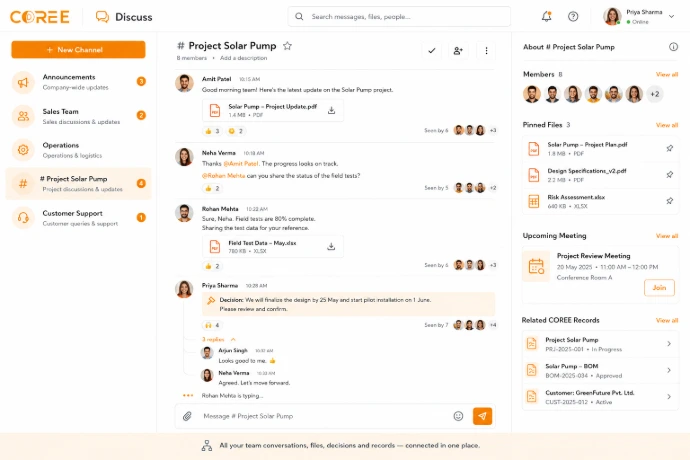Join the Project Review Meeting
This screenshot has height=460, width=690.
pos(659,287)
